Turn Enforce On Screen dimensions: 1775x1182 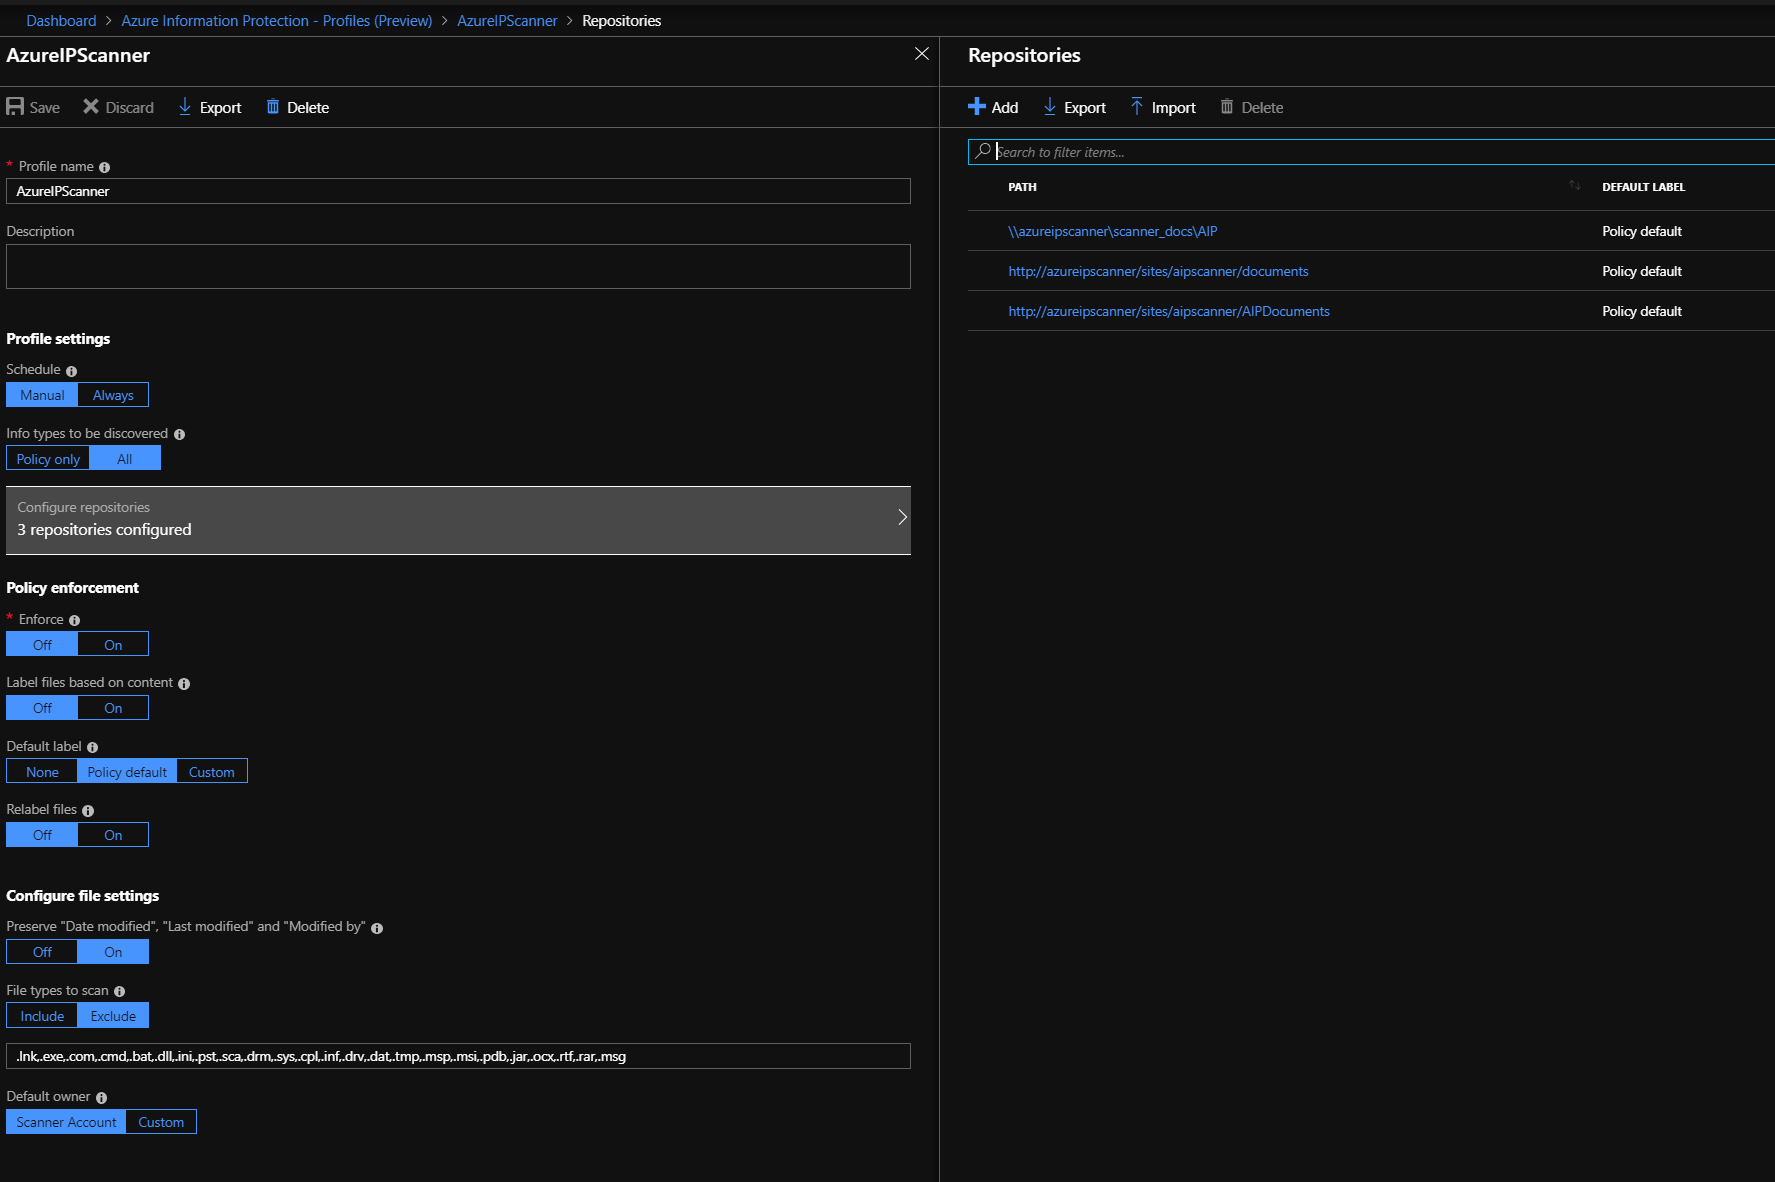tap(113, 645)
